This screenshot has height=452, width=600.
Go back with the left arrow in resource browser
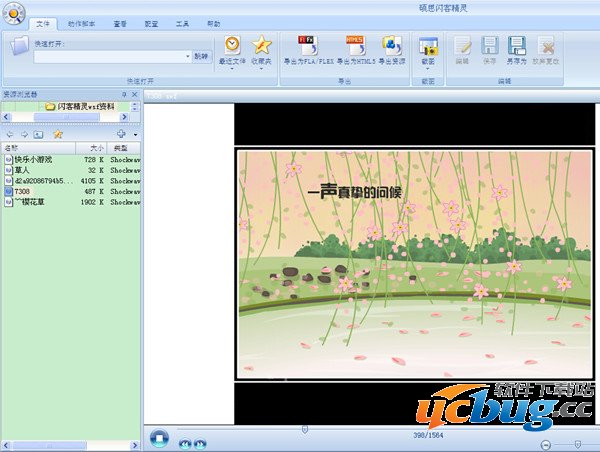point(10,134)
